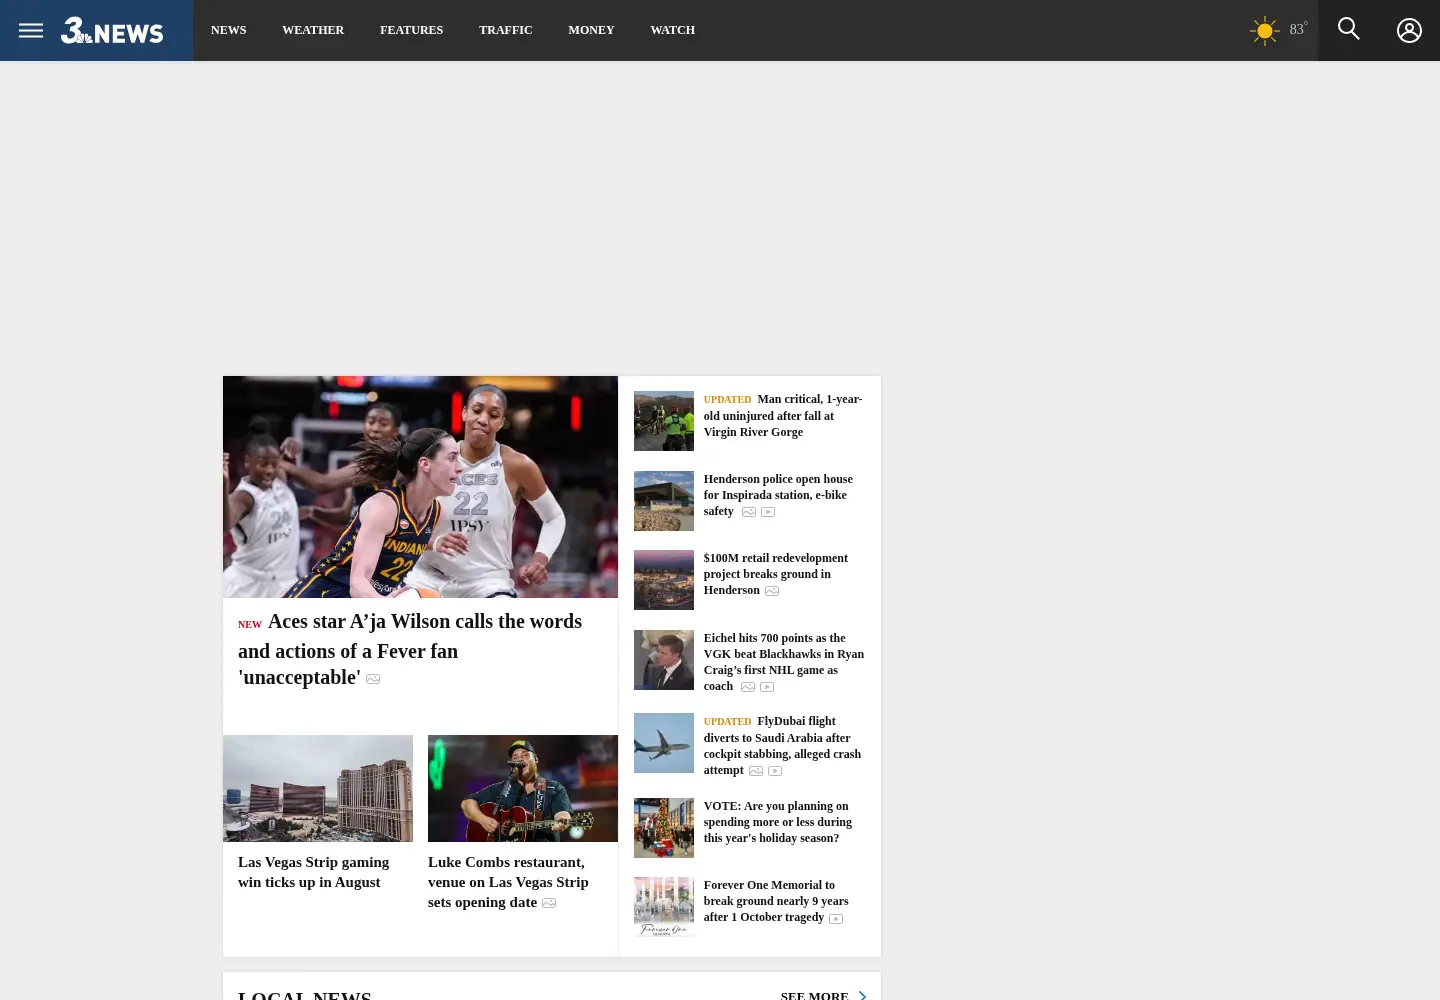Click video icon on Eichel story
The height and width of the screenshot is (1000, 1440).
(767, 687)
